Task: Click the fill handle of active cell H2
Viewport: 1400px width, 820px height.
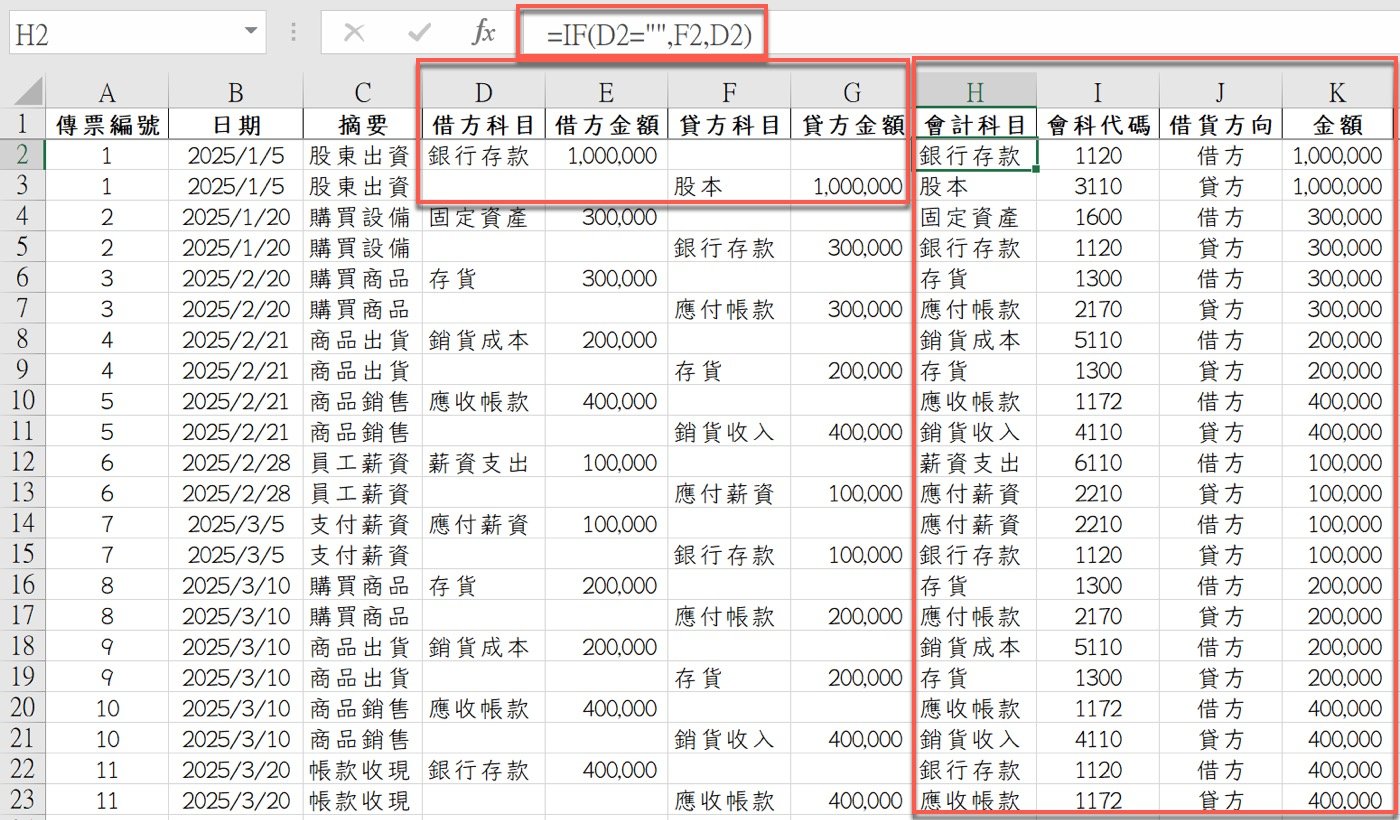Action: click(x=1035, y=170)
